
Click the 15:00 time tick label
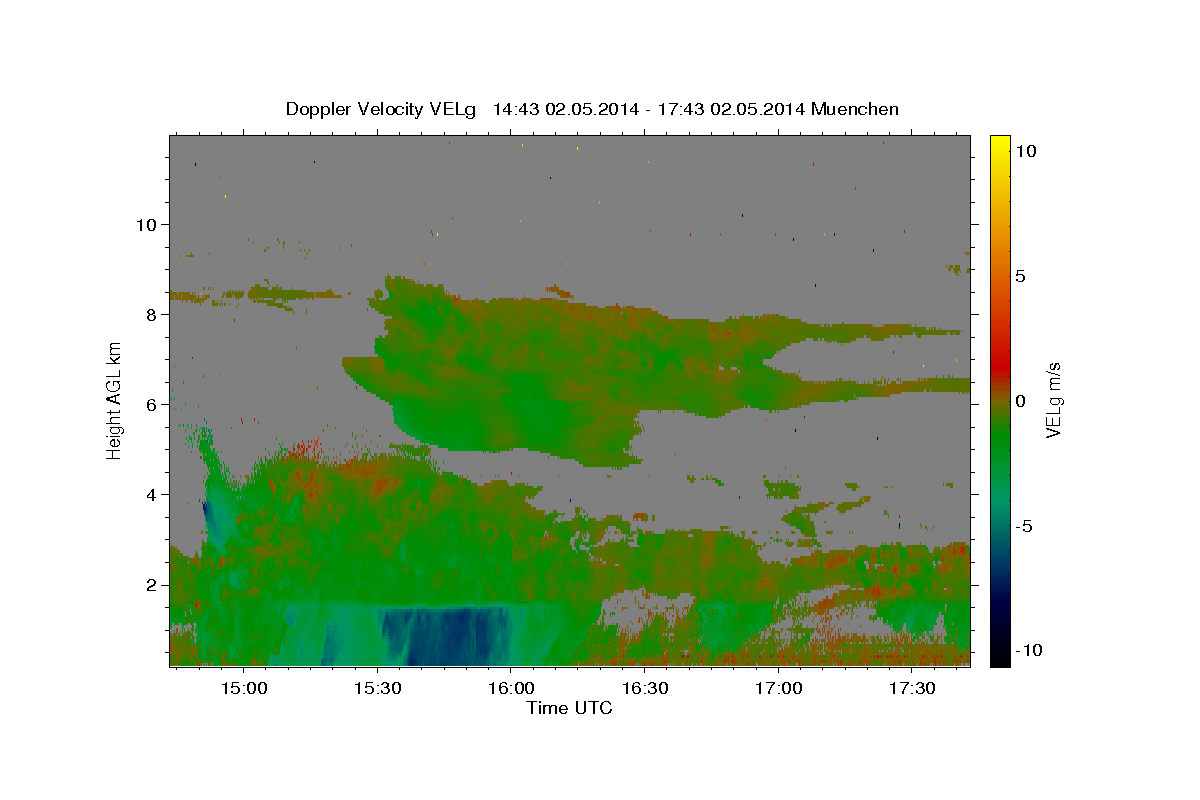click(243, 688)
